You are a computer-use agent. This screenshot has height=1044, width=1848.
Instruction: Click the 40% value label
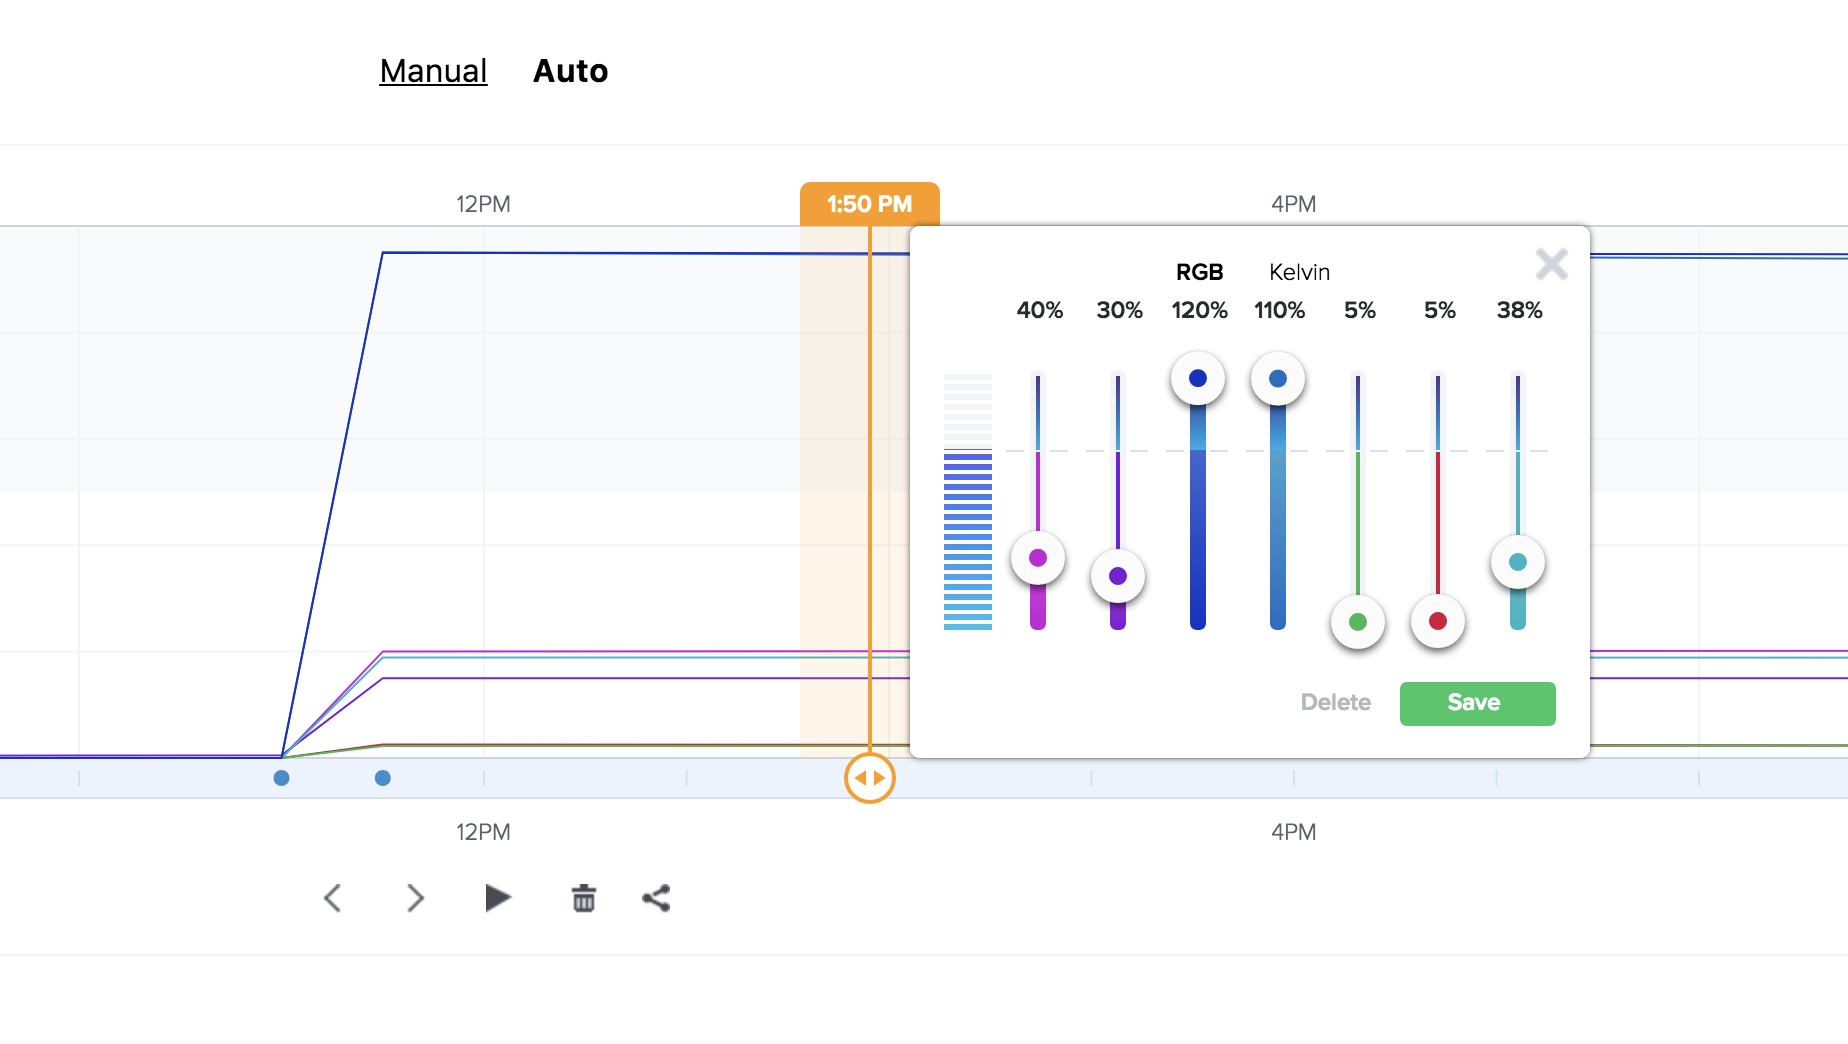[x=1039, y=311]
